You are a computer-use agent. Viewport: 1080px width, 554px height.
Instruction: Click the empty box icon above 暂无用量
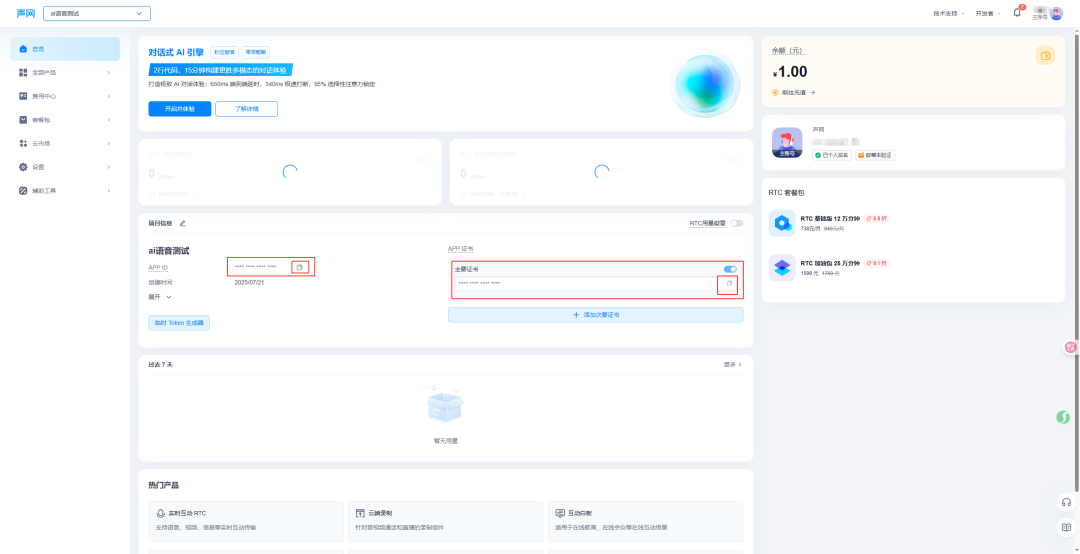coord(445,404)
